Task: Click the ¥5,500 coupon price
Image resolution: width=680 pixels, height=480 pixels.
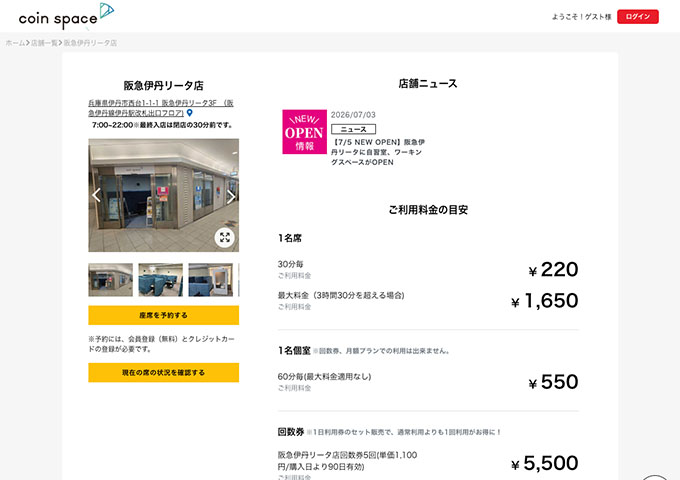Action: (x=544, y=464)
